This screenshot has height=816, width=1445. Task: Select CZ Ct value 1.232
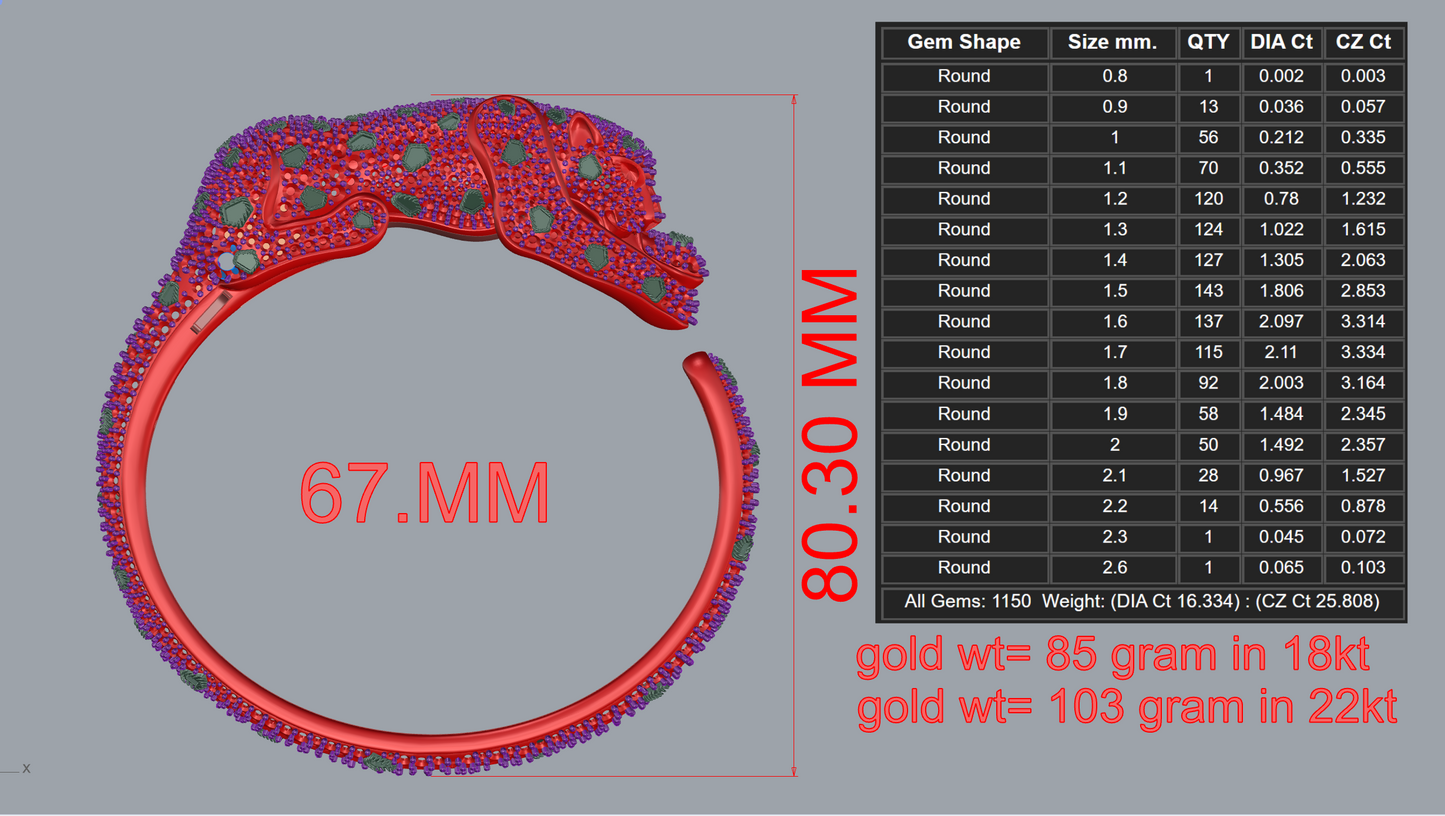[1363, 199]
